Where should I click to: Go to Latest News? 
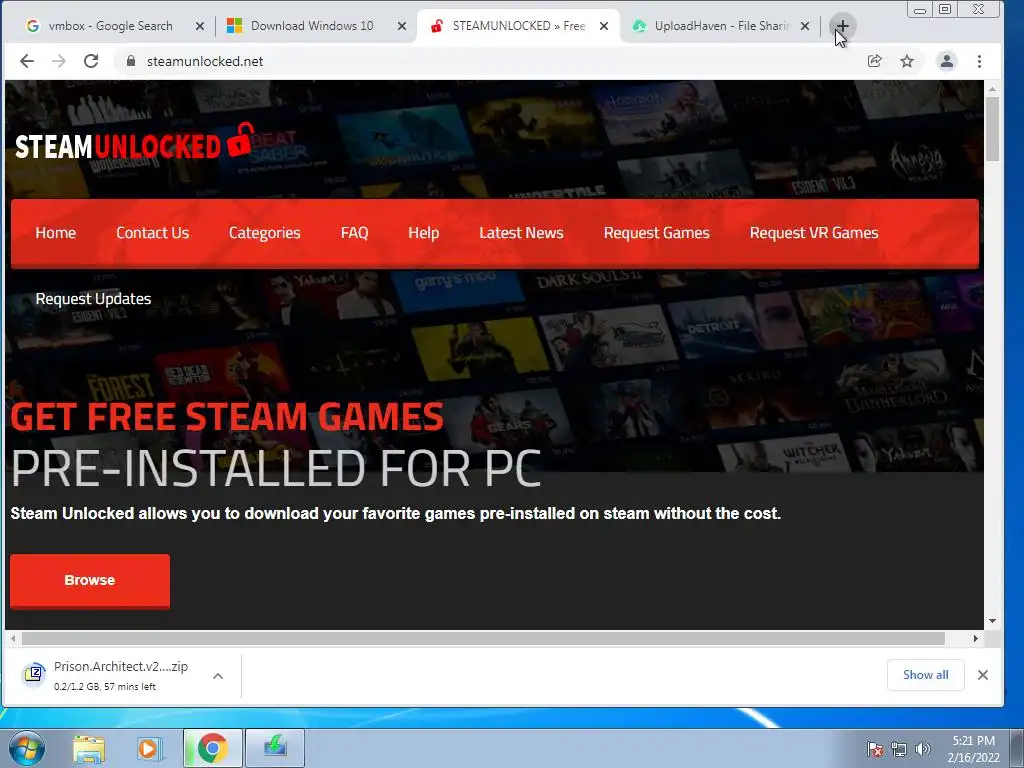pos(521,233)
